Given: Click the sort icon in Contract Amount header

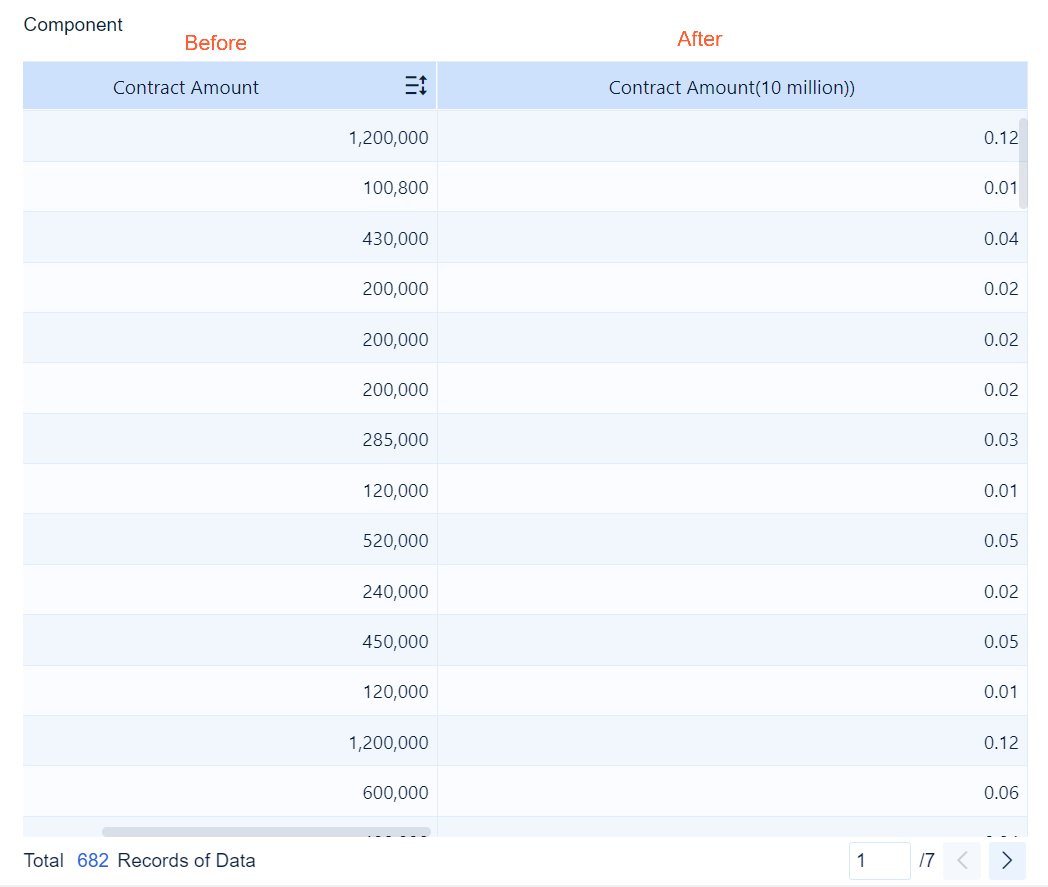Looking at the screenshot, I should [416, 86].
